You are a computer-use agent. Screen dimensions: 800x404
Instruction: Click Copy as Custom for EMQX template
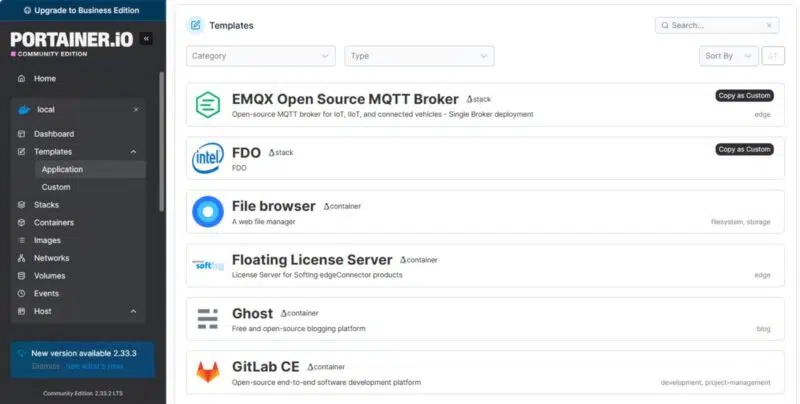pyautogui.click(x=744, y=96)
